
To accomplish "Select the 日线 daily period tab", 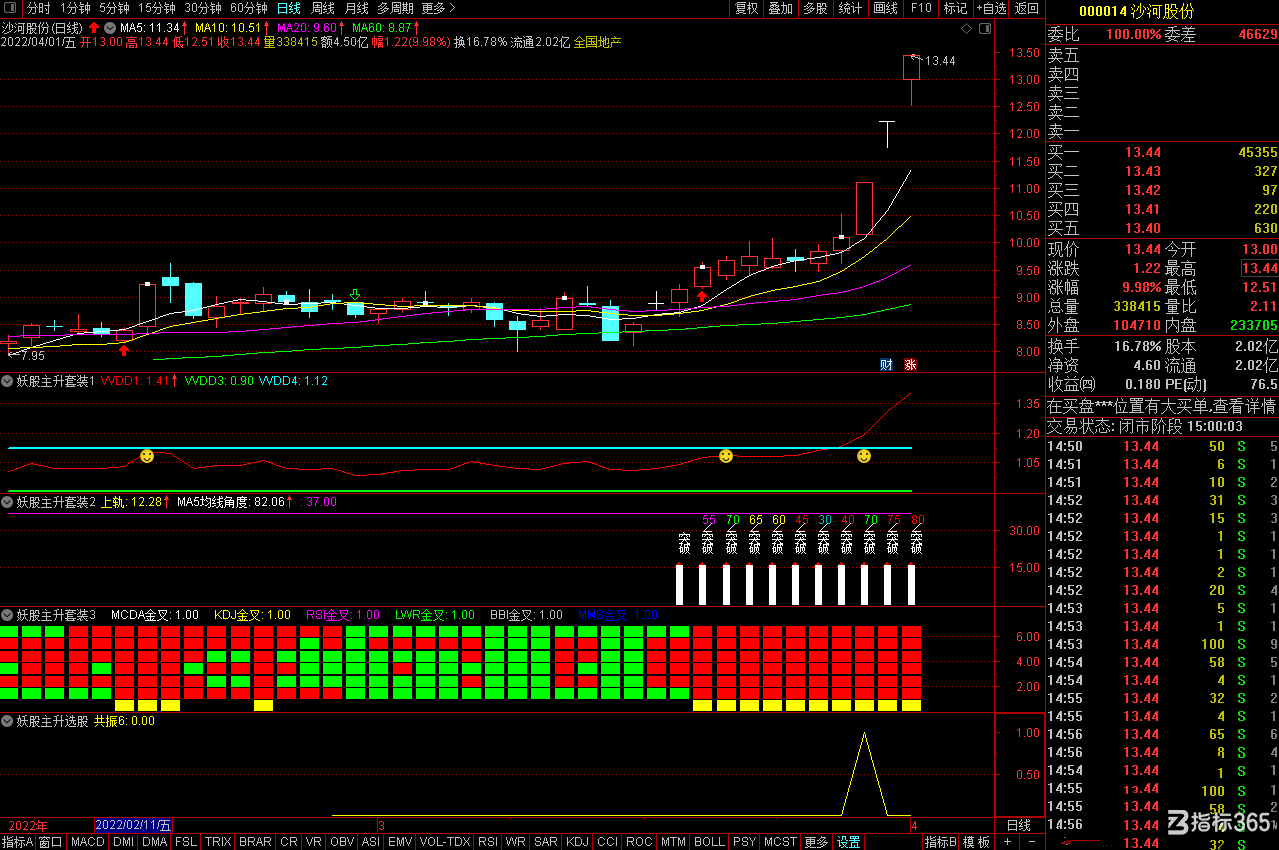I will click(x=289, y=8).
